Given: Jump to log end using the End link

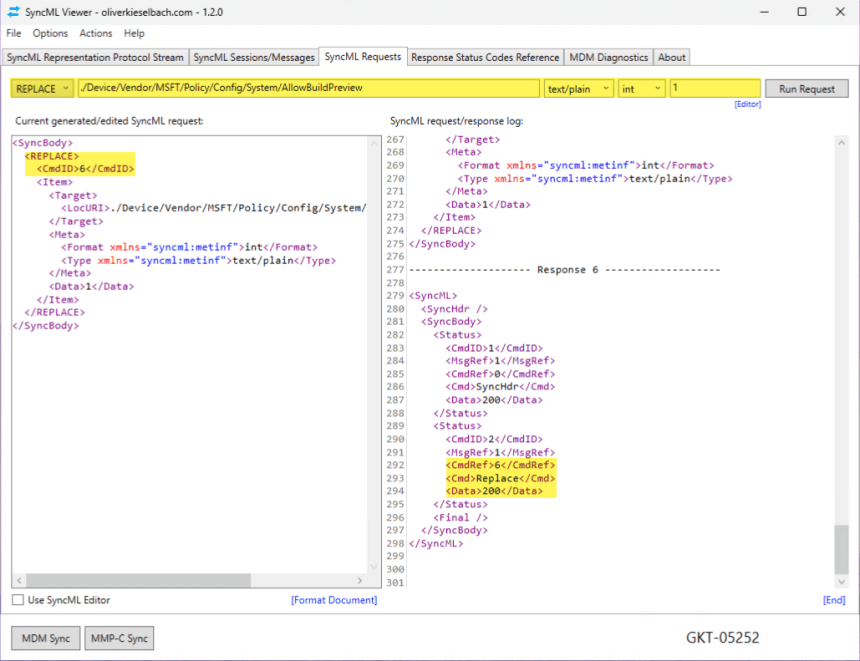Looking at the screenshot, I should [x=835, y=600].
